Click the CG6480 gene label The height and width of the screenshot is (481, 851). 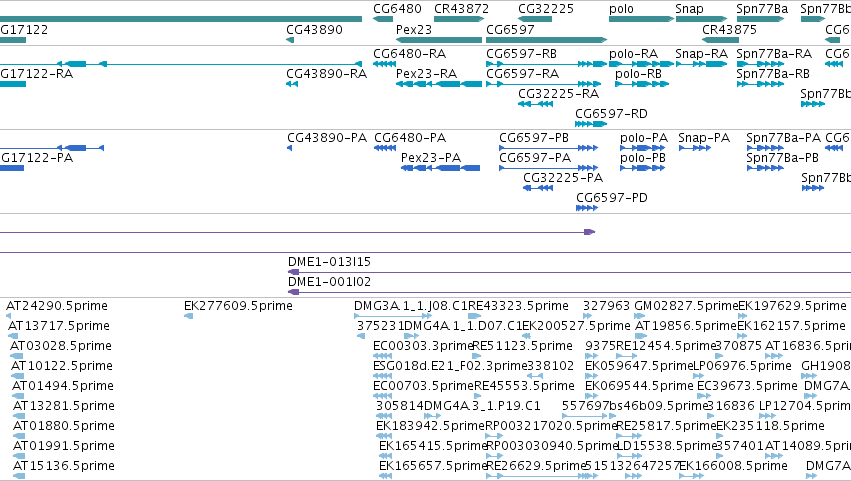pos(397,9)
